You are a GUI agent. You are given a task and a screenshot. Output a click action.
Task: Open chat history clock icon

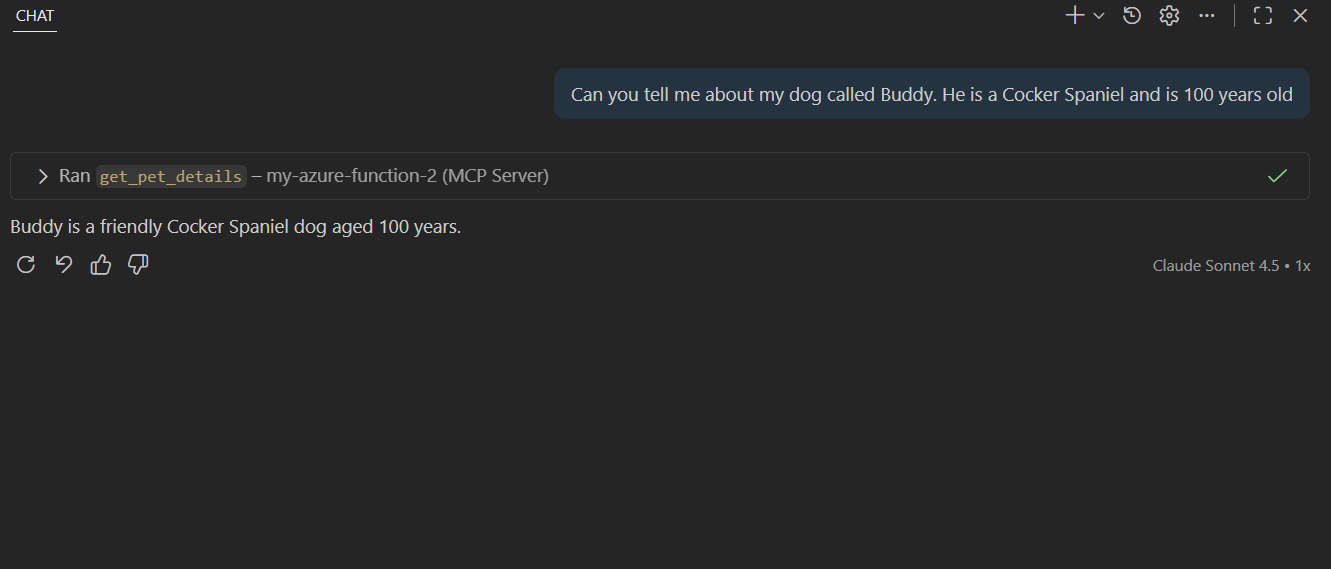(1132, 16)
